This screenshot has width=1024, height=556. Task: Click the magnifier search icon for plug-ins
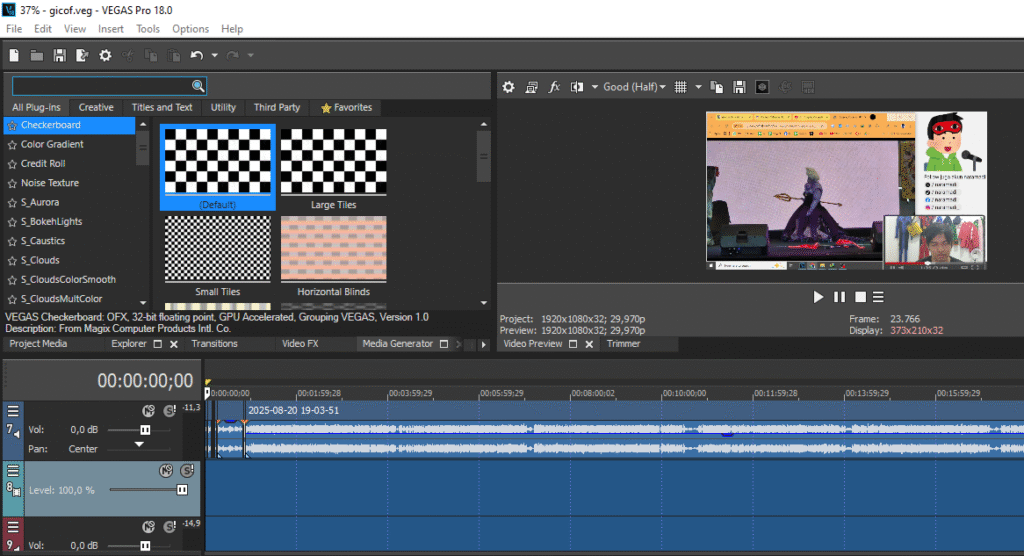coord(198,86)
